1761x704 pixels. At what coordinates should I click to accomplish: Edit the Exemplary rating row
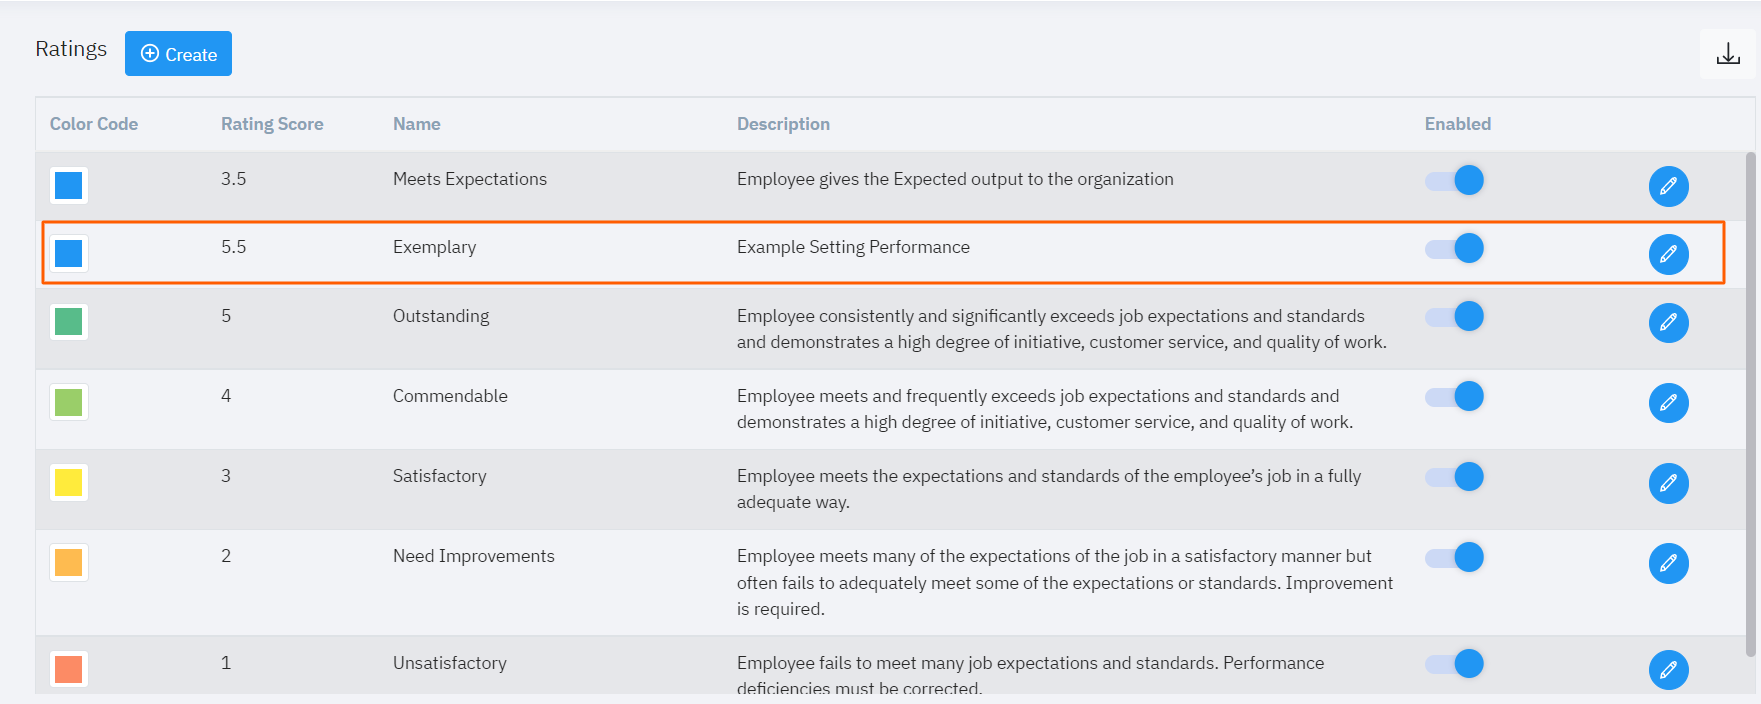point(1668,254)
